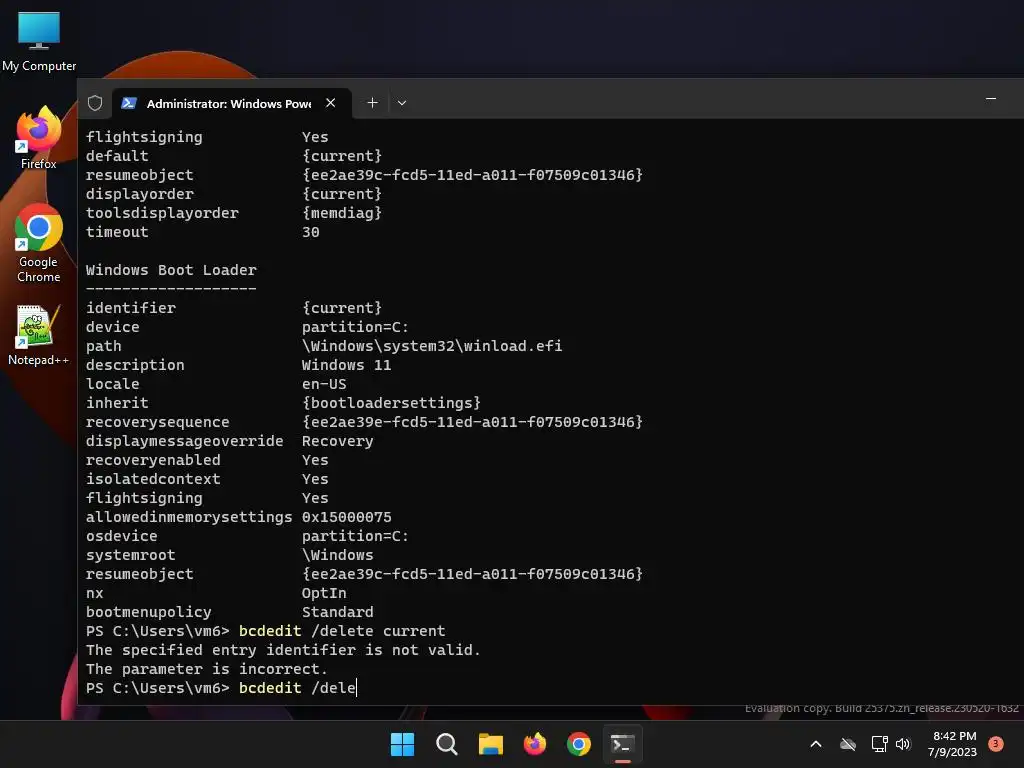Screen dimensions: 1024x768
Task: Click the path value '\Windows\system32\winload.efi'
Action: (x=432, y=345)
